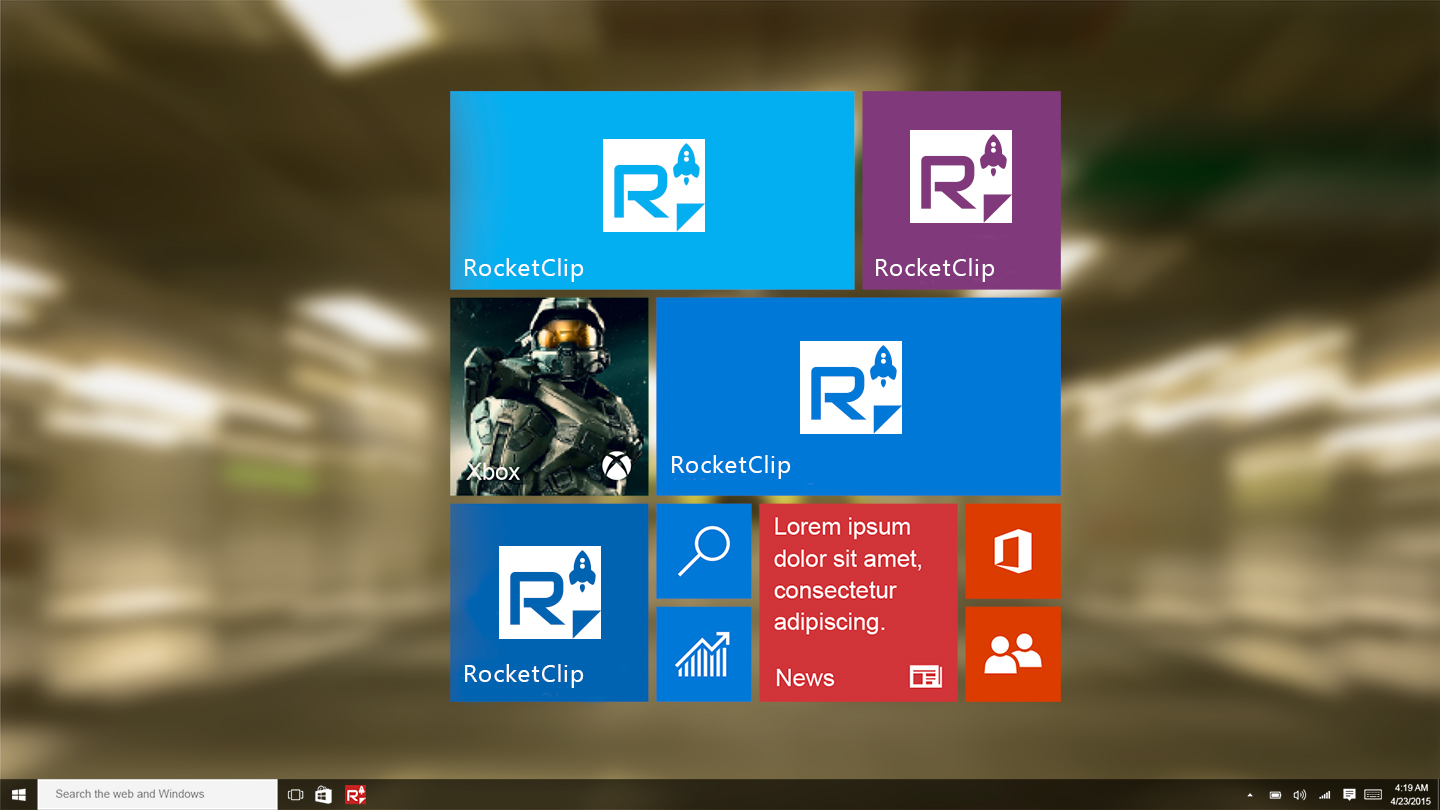Image resolution: width=1440 pixels, height=810 pixels.
Task: Open the wide light-blue RocketClip tile
Action: point(652,190)
